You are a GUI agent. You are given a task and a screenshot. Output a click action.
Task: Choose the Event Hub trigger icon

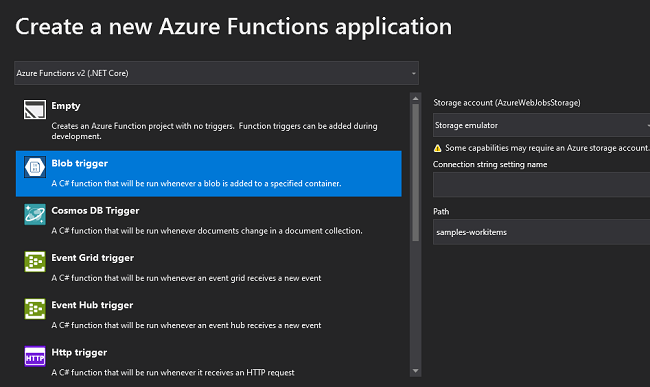pyautogui.click(x=35, y=309)
